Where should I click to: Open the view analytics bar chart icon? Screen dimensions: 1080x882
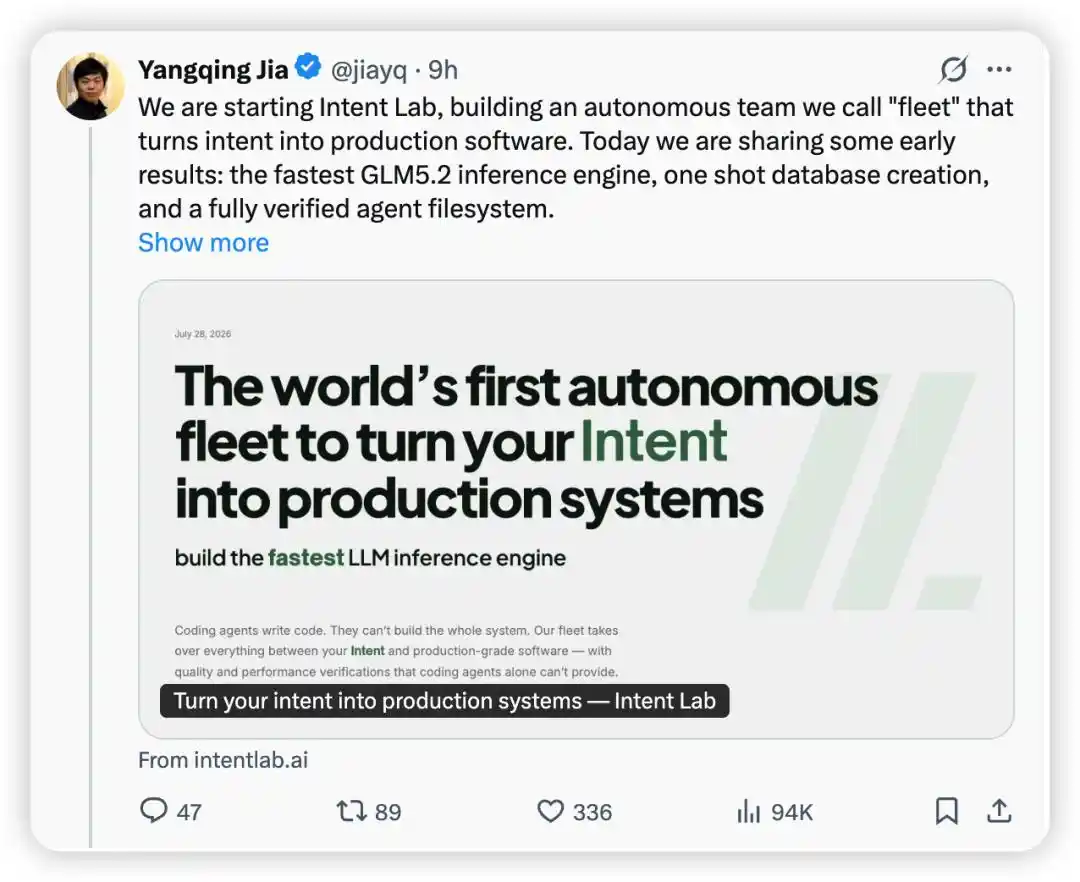point(748,812)
